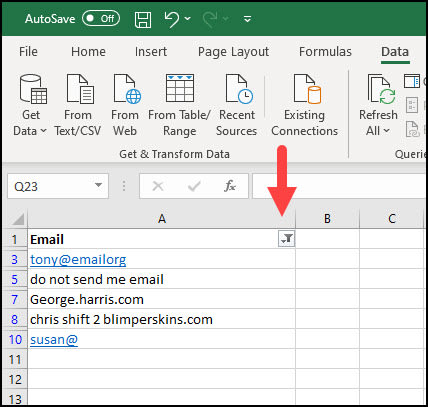Open Customize Quick Access Toolbar dropdown
Screen dimensions: 428x407
tap(247, 19)
